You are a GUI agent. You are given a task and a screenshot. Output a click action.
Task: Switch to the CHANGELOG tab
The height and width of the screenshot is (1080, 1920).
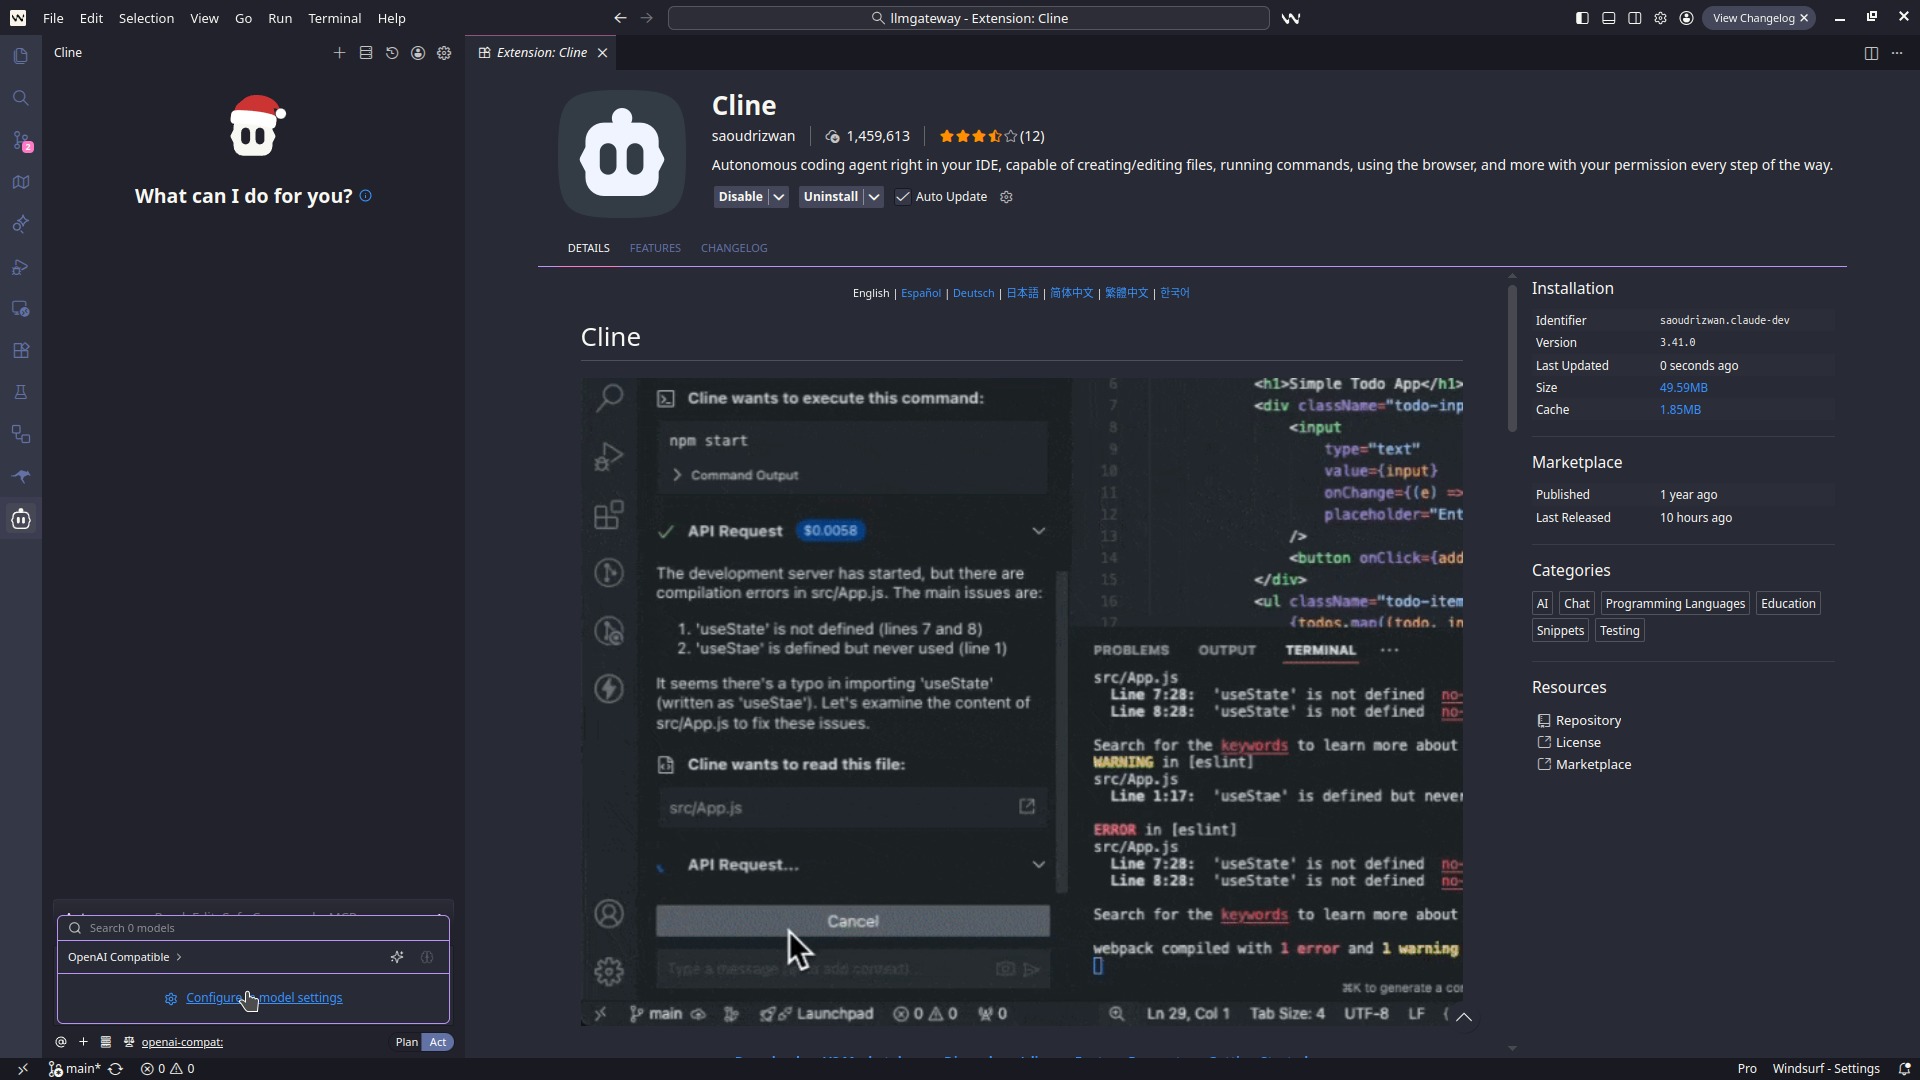click(x=734, y=248)
